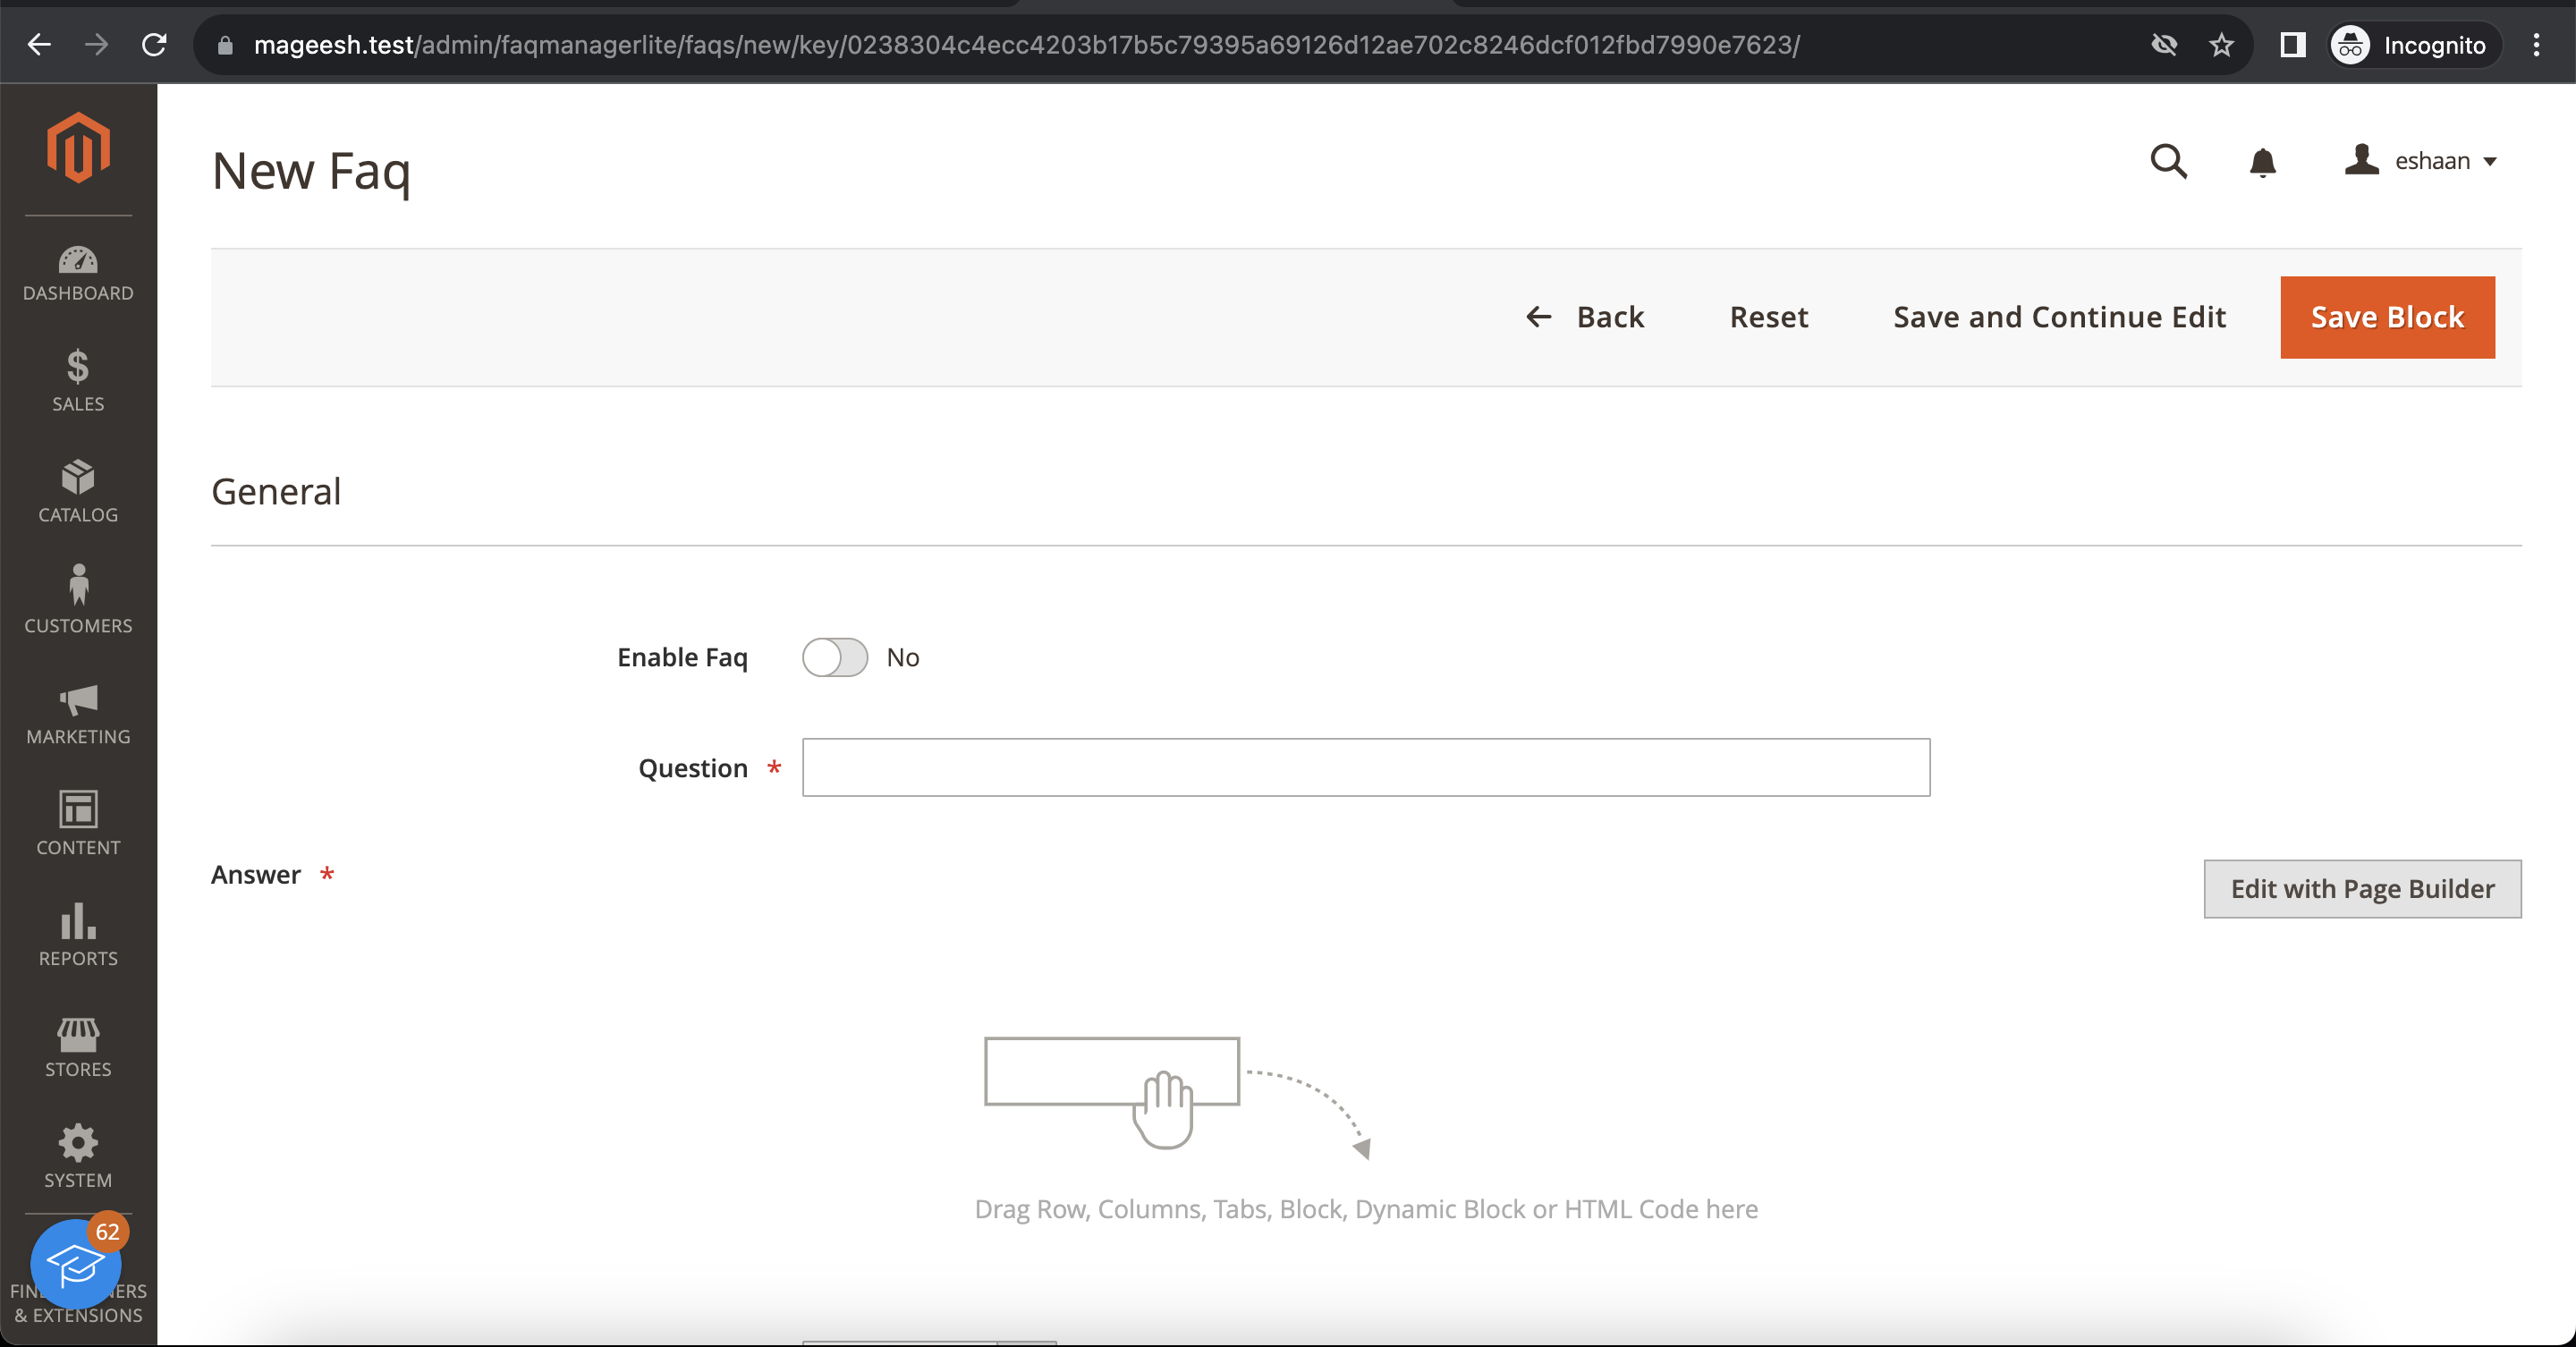Viewport: 2576px width, 1347px height.
Task: Open the side panel icon in Chrome
Action: 2292,45
